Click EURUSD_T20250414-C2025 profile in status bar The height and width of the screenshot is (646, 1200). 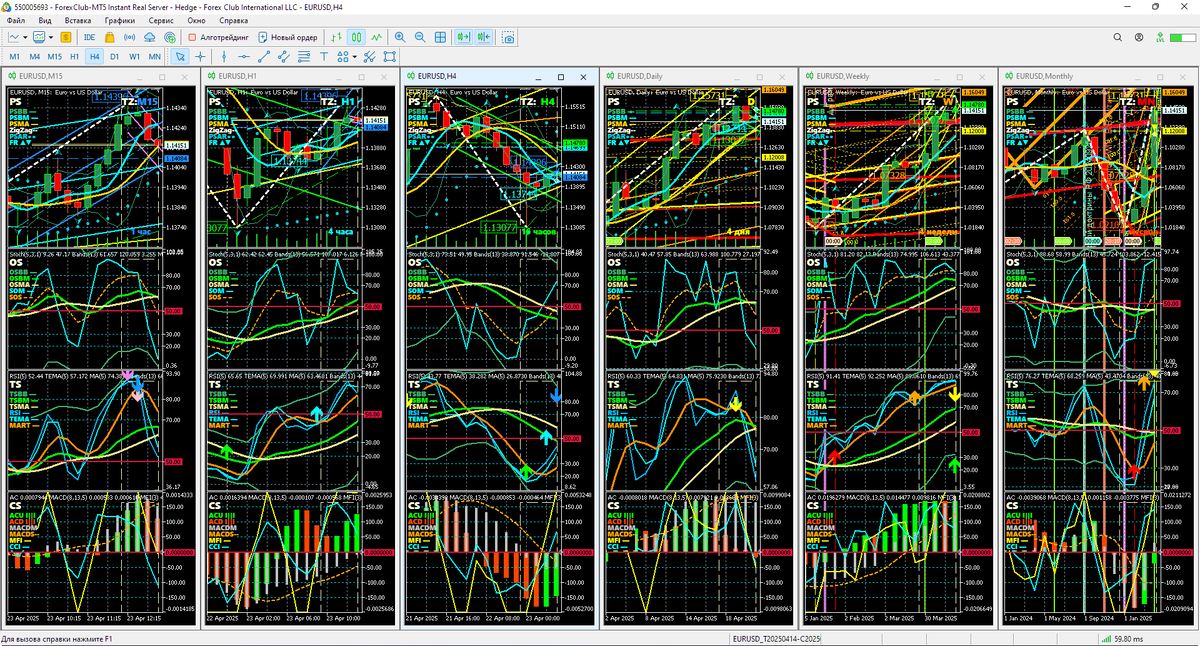tap(777, 638)
